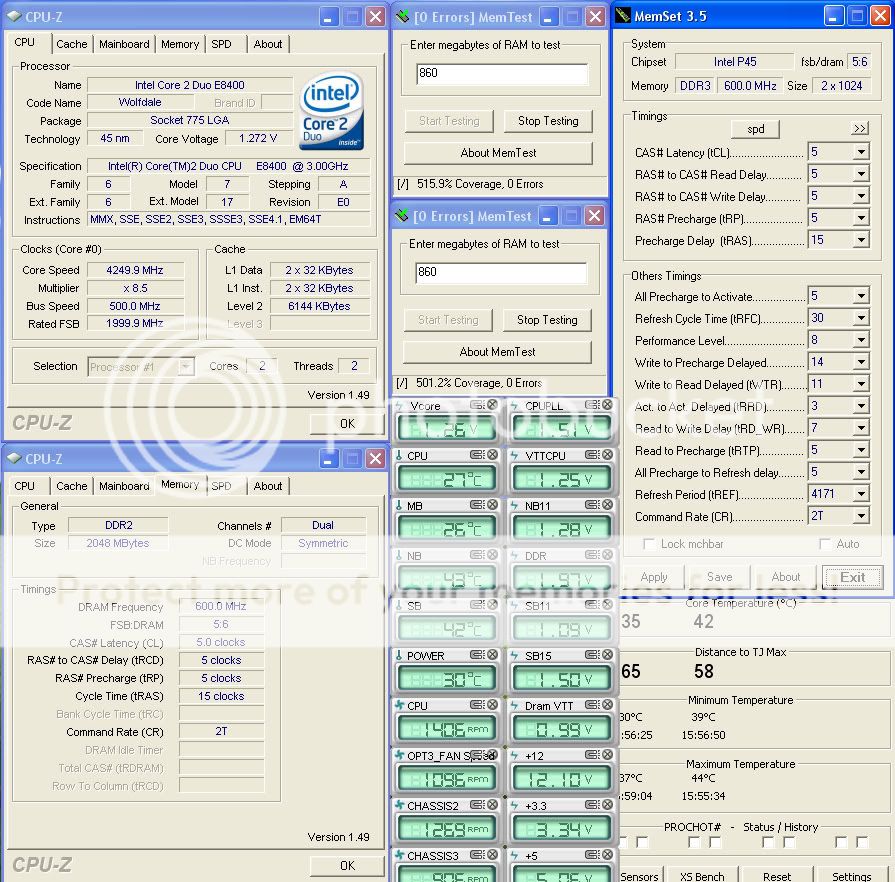895x882 pixels.
Task: Select Memory tab in processor CPU-Z window
Action: coord(180,44)
